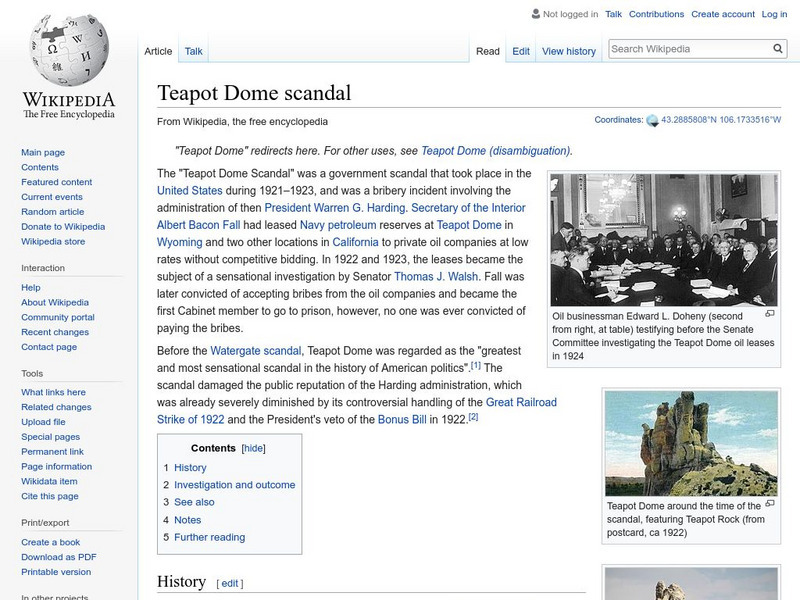Open the Bonus Bill link
Screen dimensions: 800x600
(x=402, y=419)
